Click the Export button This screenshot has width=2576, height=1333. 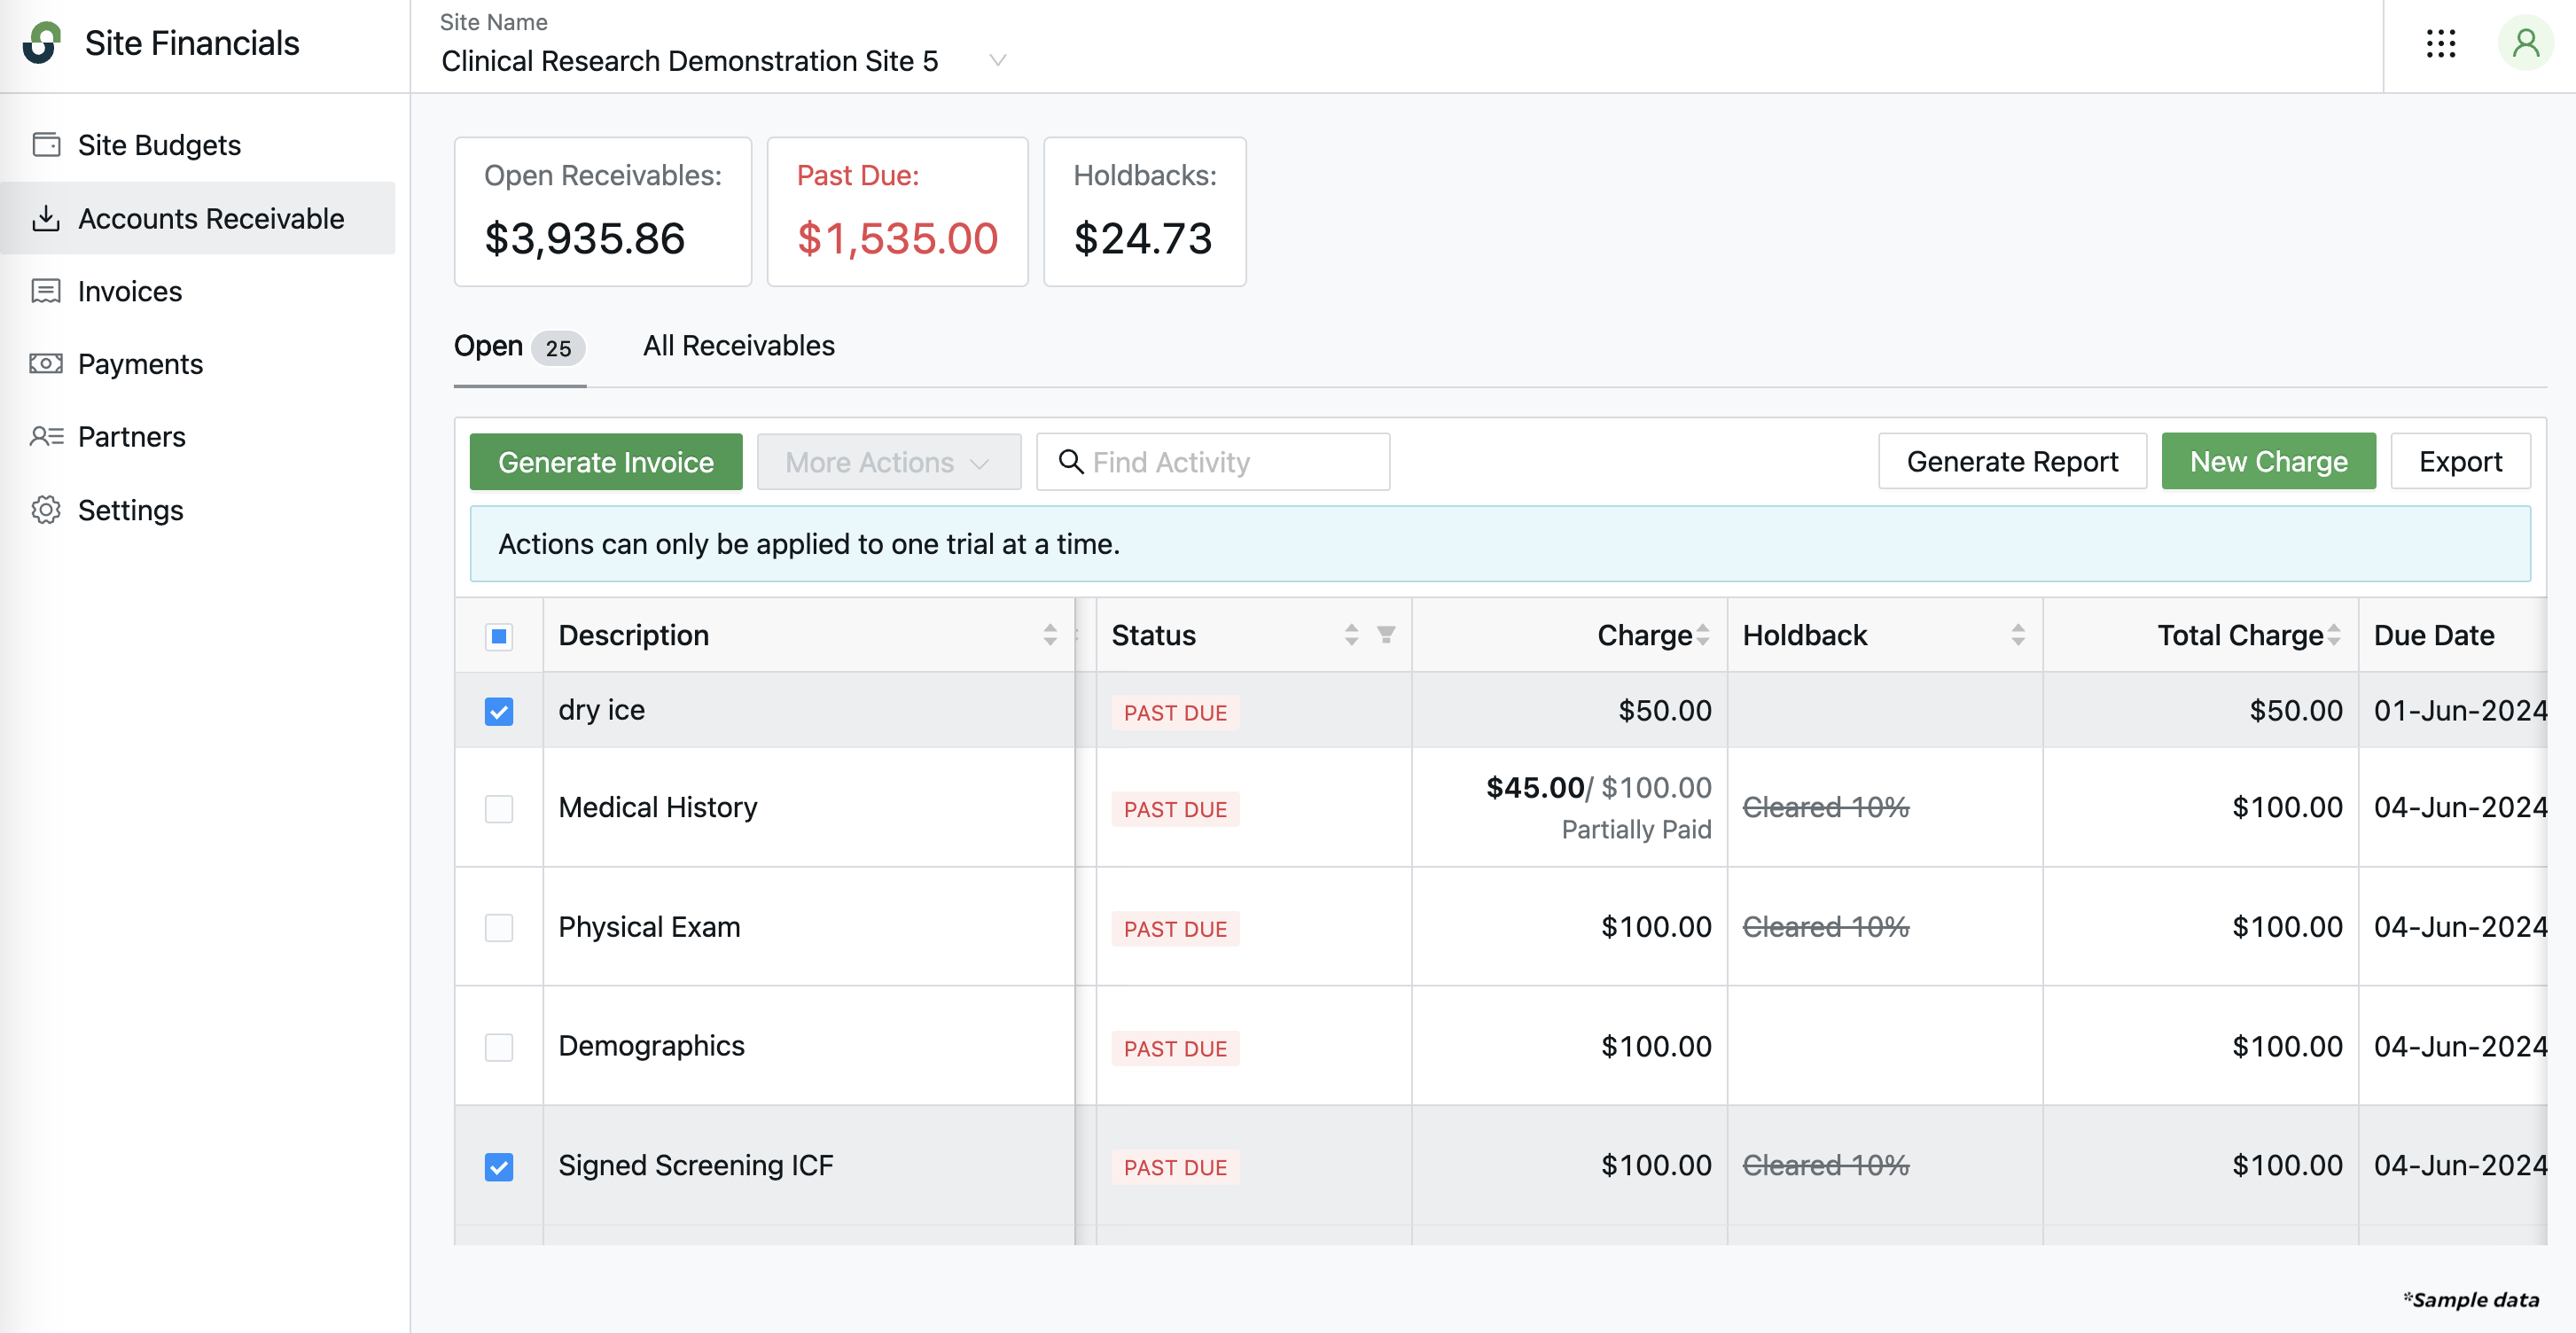(x=2459, y=461)
